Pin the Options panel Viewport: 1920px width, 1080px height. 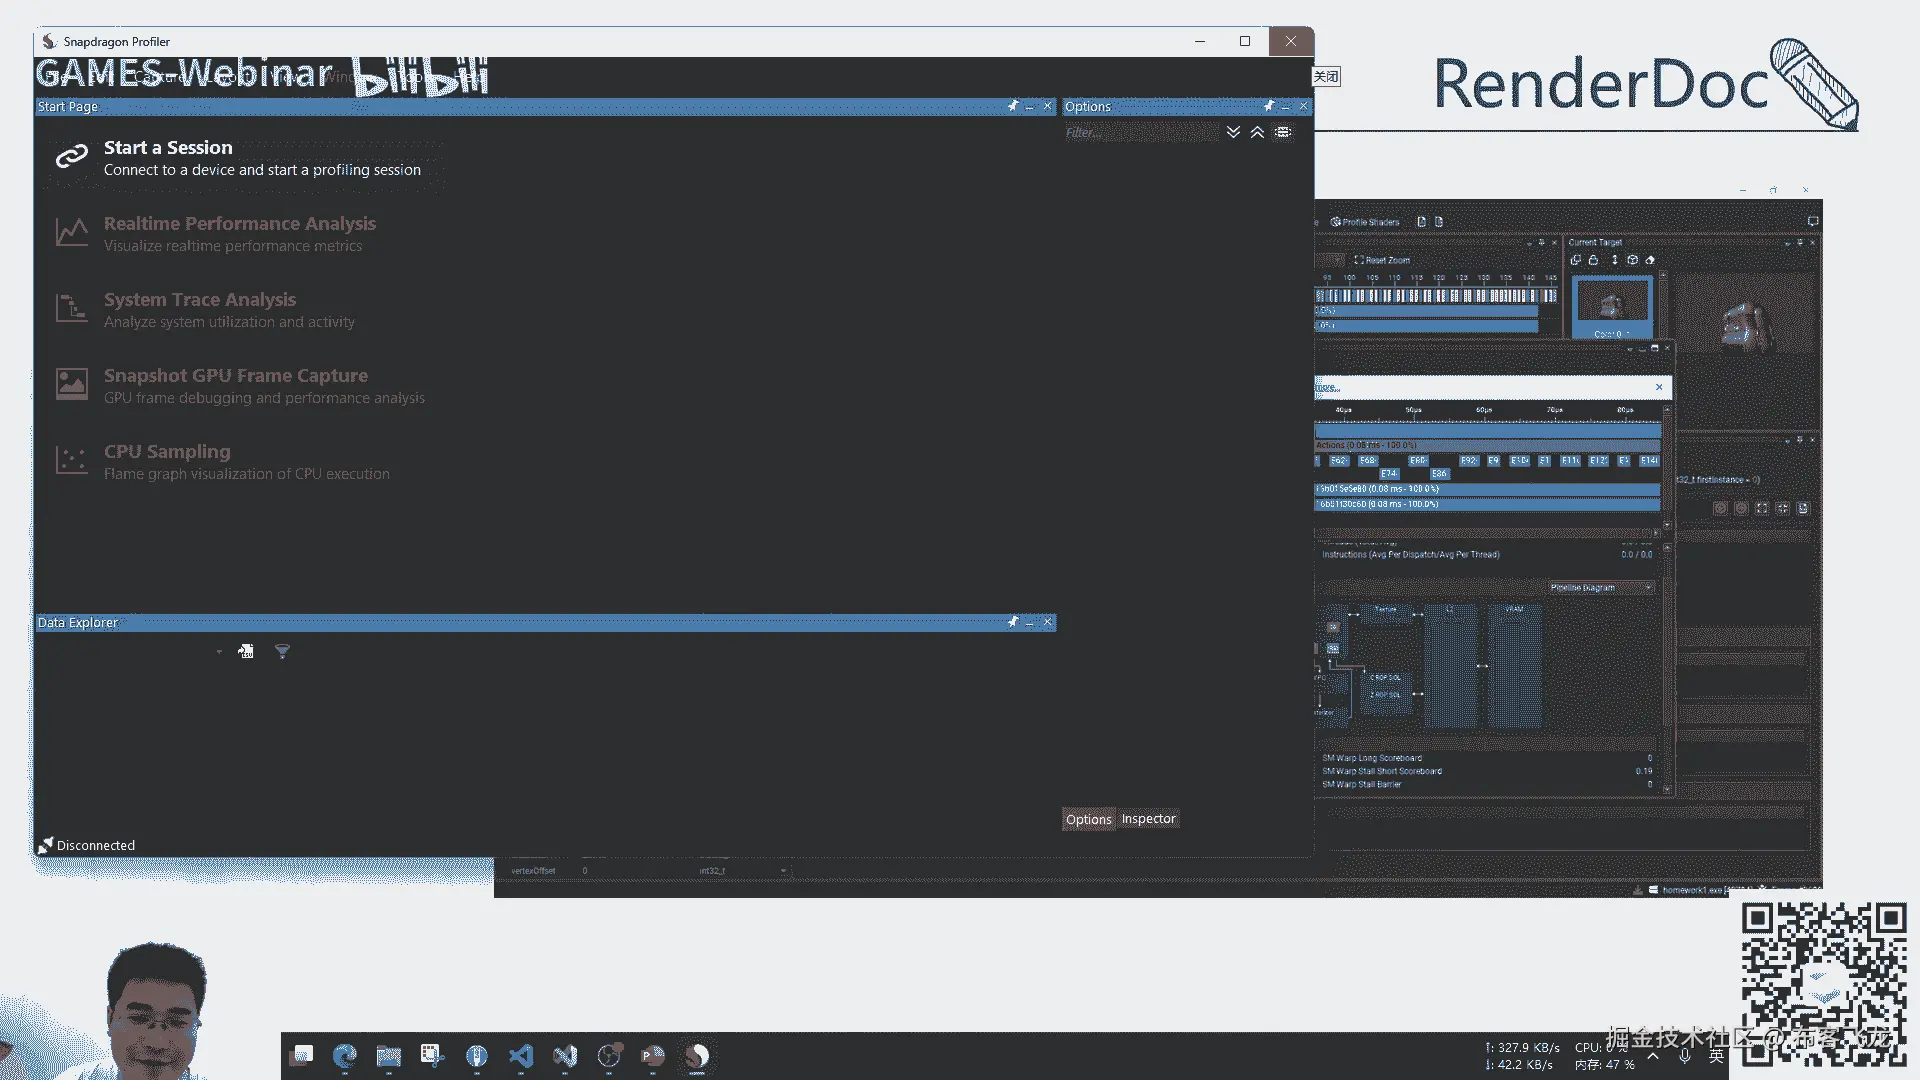coord(1268,106)
